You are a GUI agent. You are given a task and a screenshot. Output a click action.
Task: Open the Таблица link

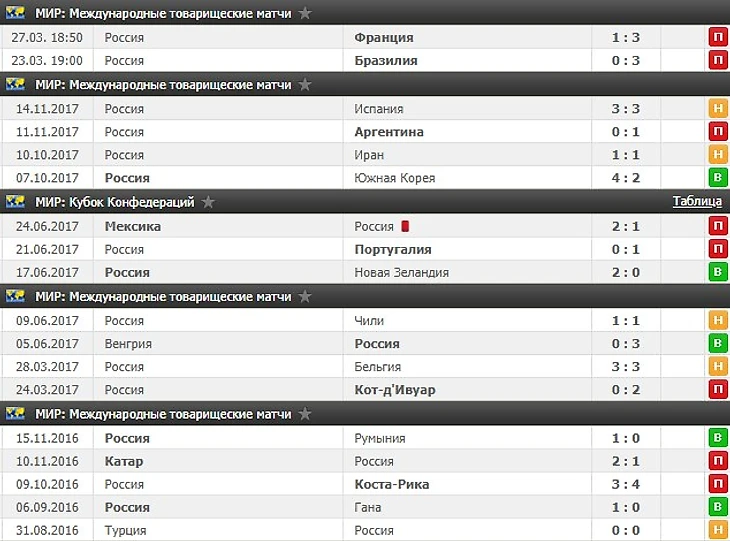pyautogui.click(x=697, y=202)
